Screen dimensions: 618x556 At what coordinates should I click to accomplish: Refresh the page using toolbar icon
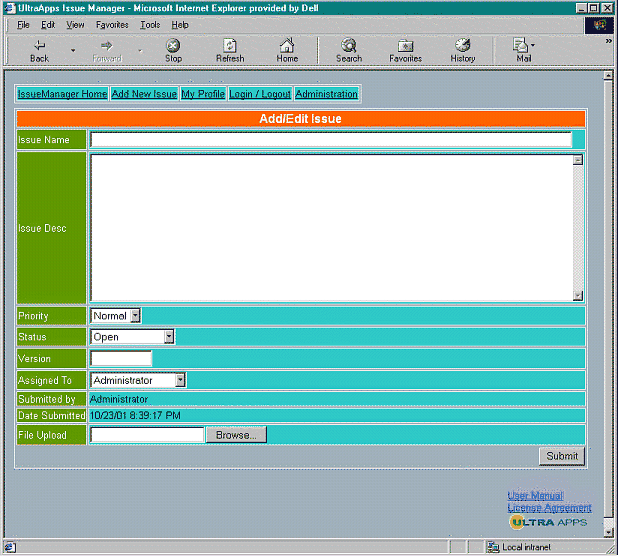point(230,46)
